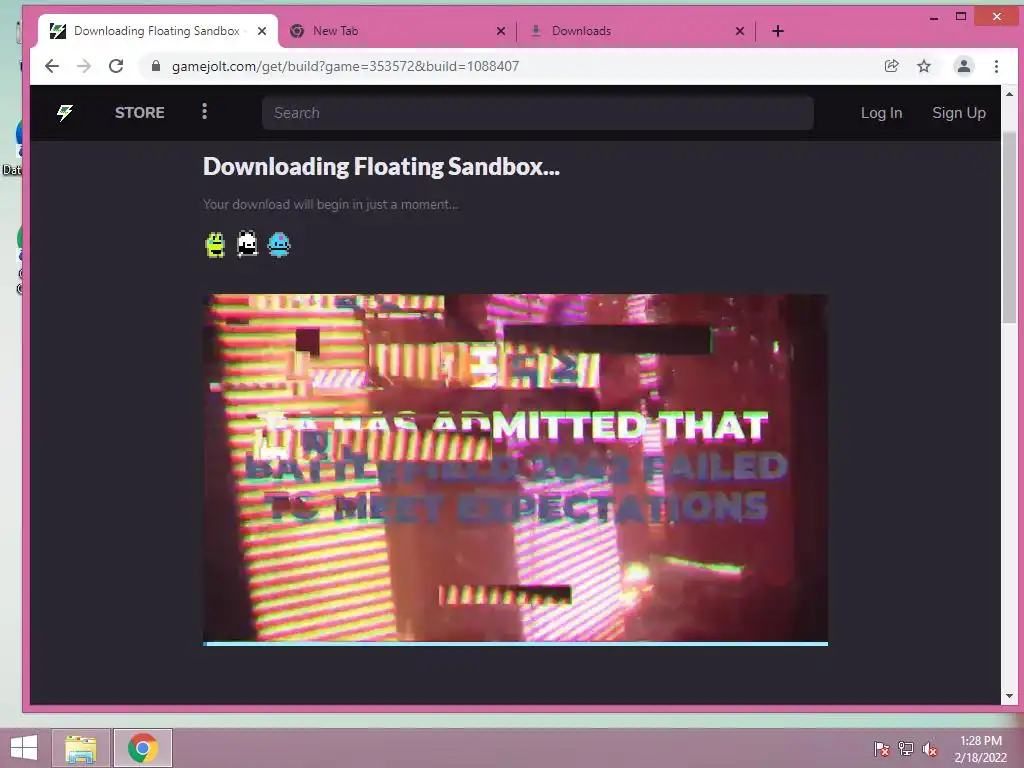Close the Chrome window
The width and height of the screenshot is (1024, 768).
click(997, 17)
